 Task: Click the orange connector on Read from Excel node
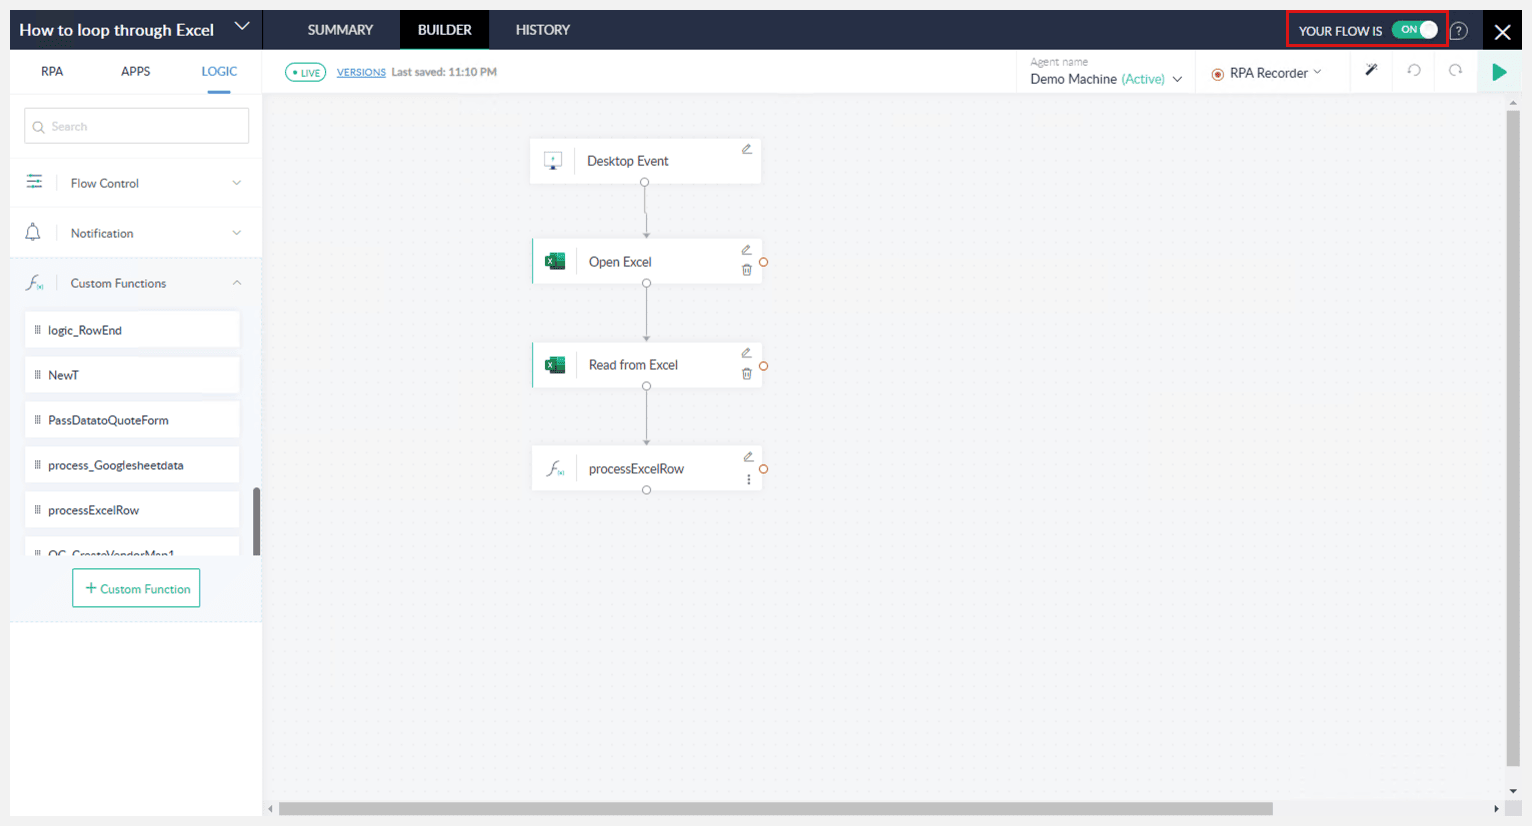pos(763,366)
